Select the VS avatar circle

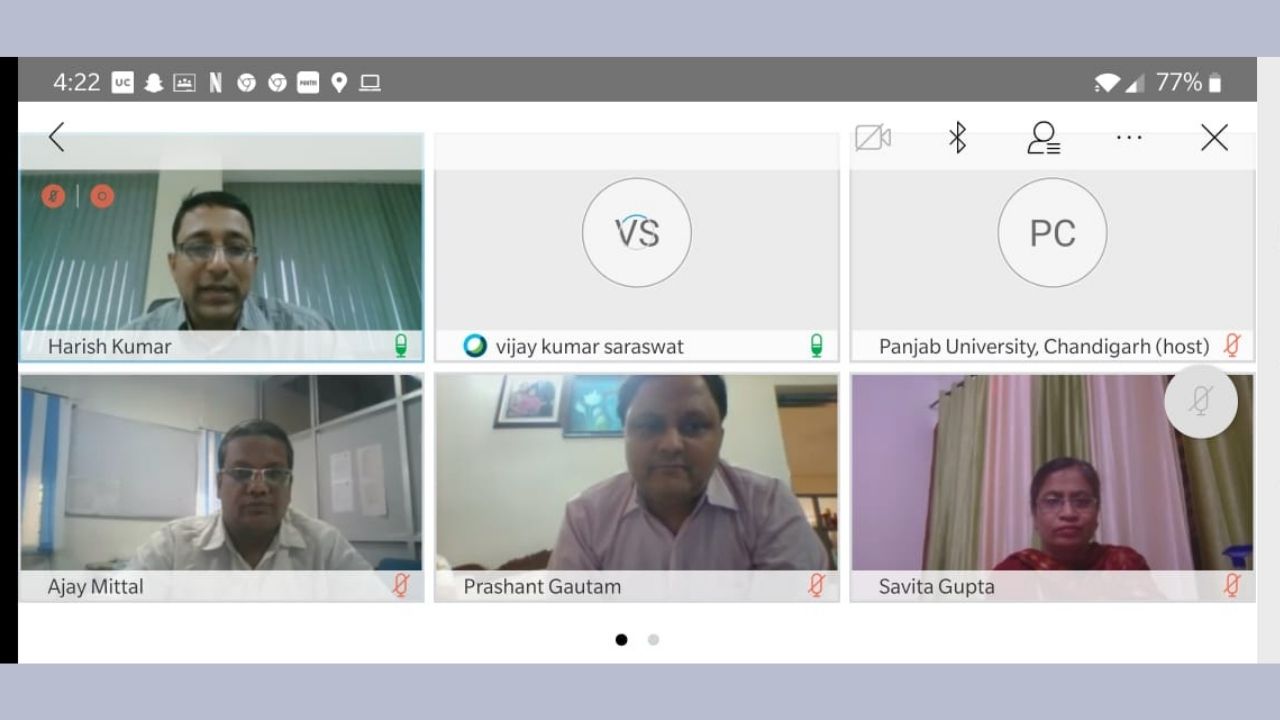click(x=637, y=233)
